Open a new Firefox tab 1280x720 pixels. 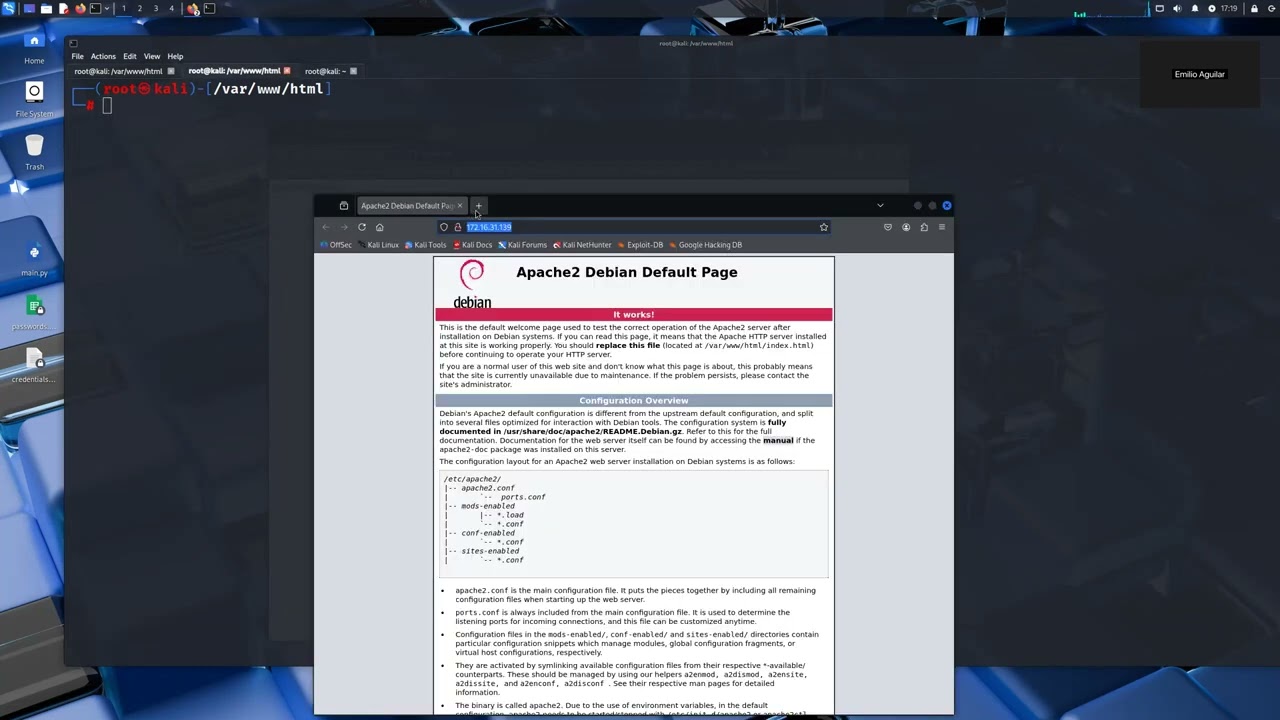coord(478,206)
